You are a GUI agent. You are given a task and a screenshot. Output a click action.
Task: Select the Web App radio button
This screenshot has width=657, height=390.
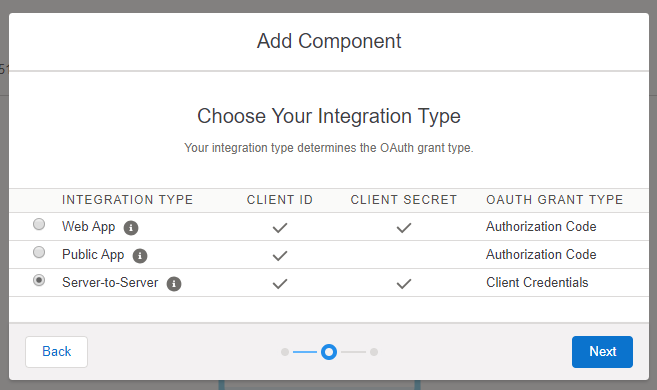click(x=39, y=225)
